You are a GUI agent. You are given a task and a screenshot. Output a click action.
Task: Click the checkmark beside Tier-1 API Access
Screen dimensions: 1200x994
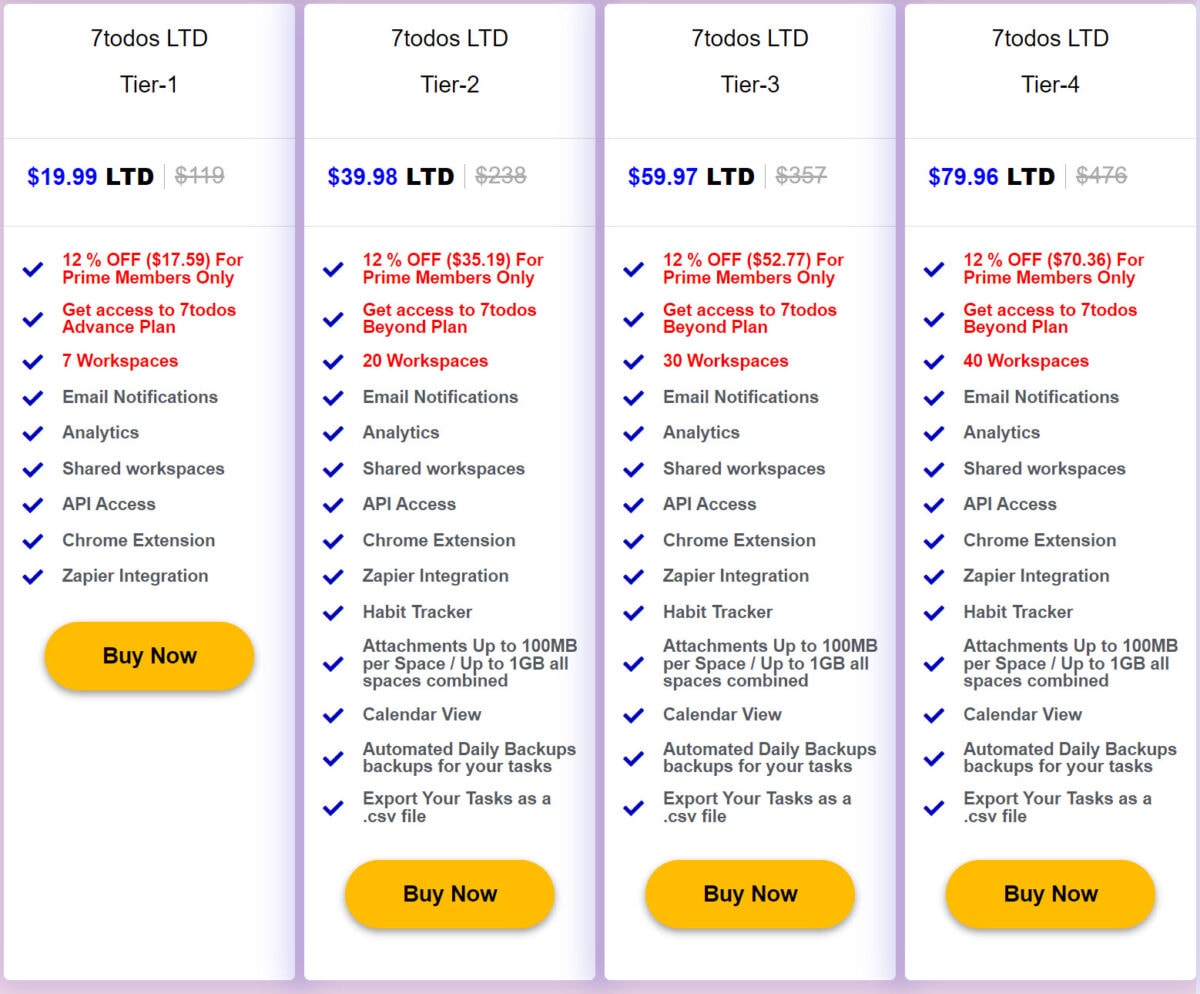point(32,504)
